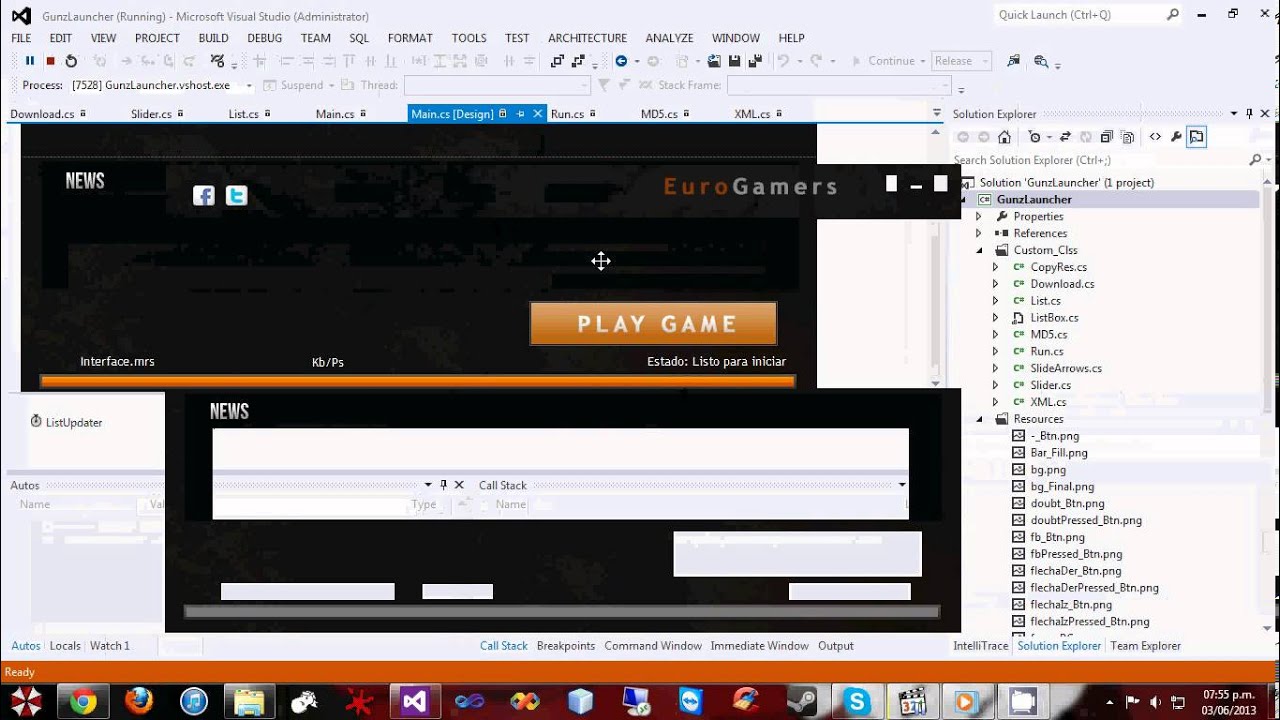Open Properties with the wrench icon
The width and height of the screenshot is (1280, 720).
(1176, 137)
